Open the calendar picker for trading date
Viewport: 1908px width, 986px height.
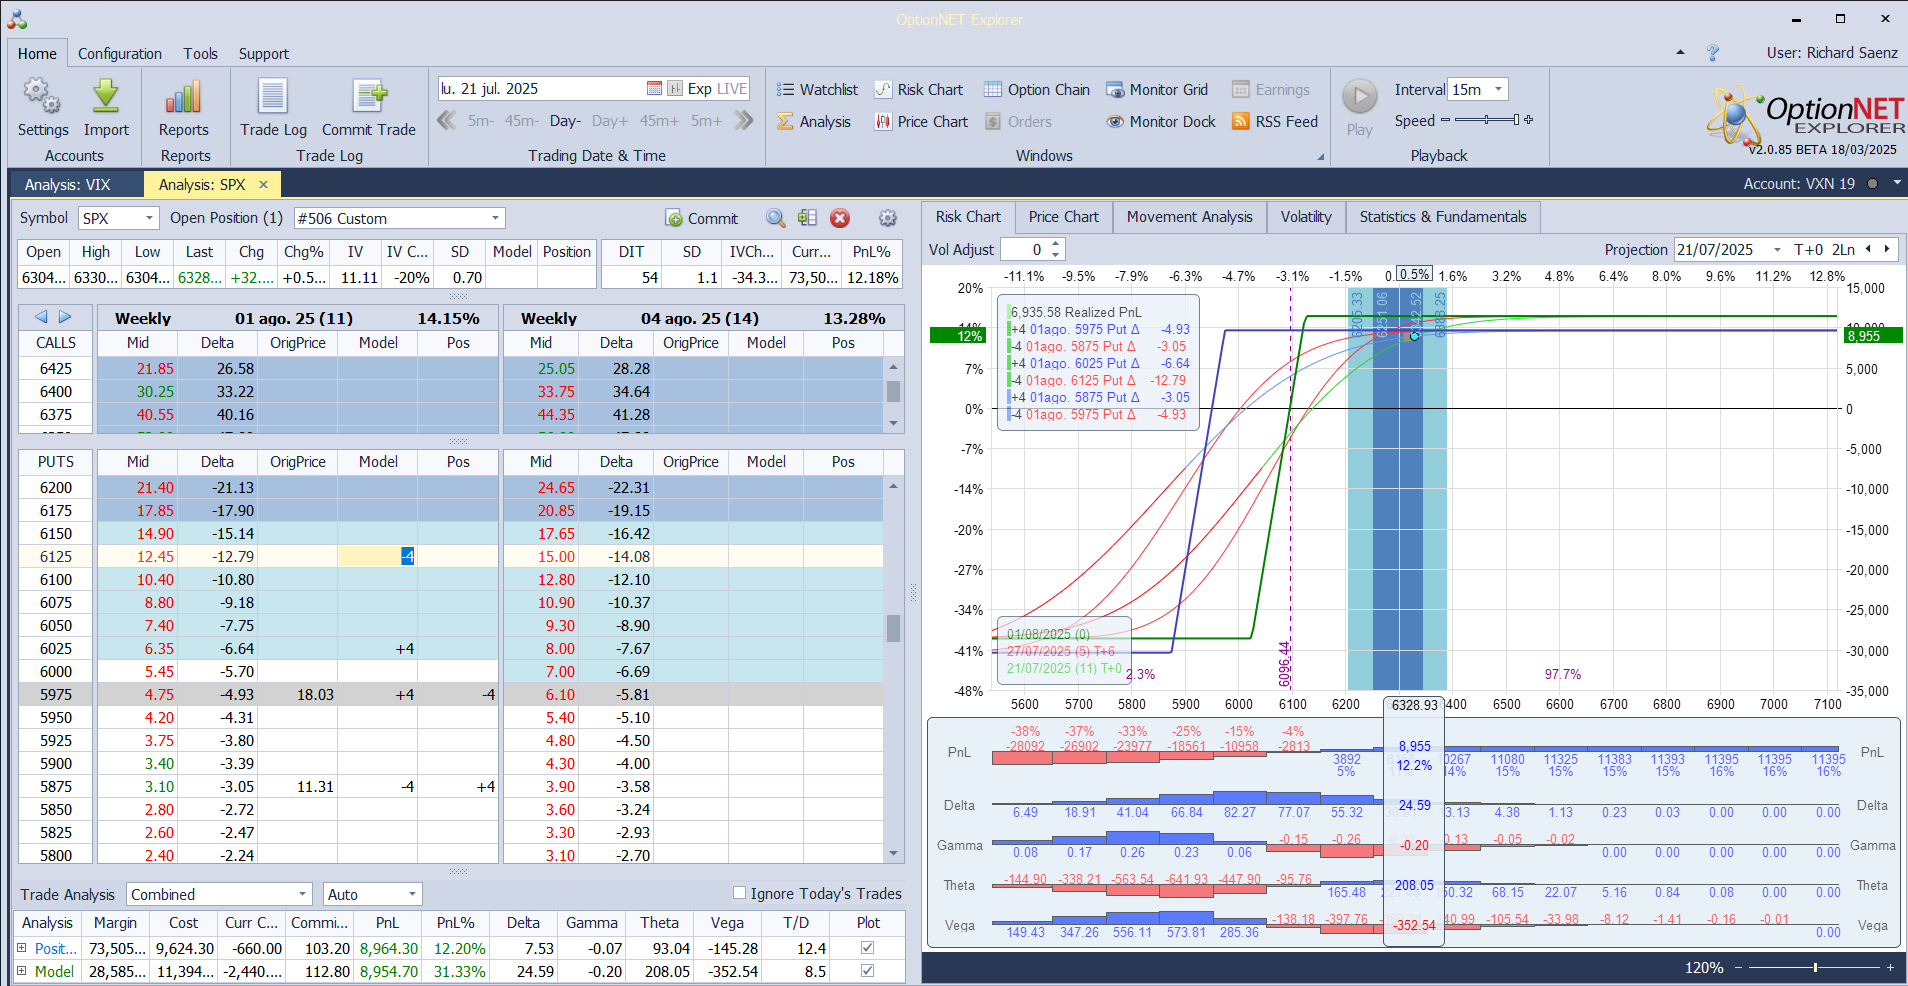point(654,88)
